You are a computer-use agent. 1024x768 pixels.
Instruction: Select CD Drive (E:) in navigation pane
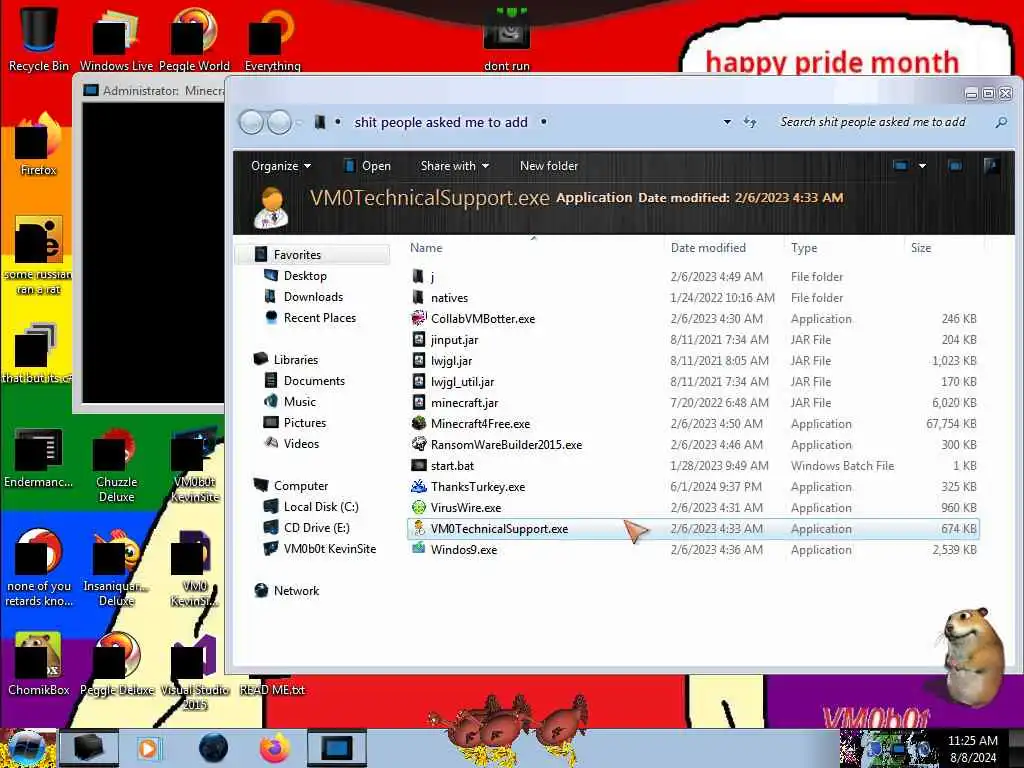(x=317, y=528)
